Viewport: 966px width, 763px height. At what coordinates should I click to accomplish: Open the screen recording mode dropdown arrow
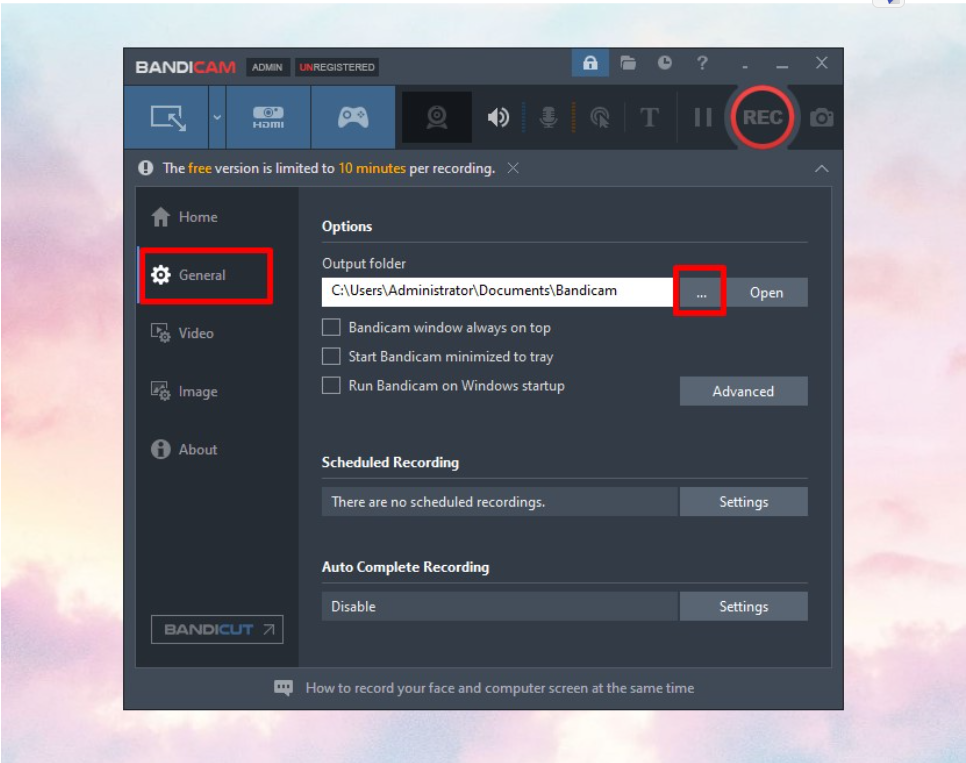[217, 117]
